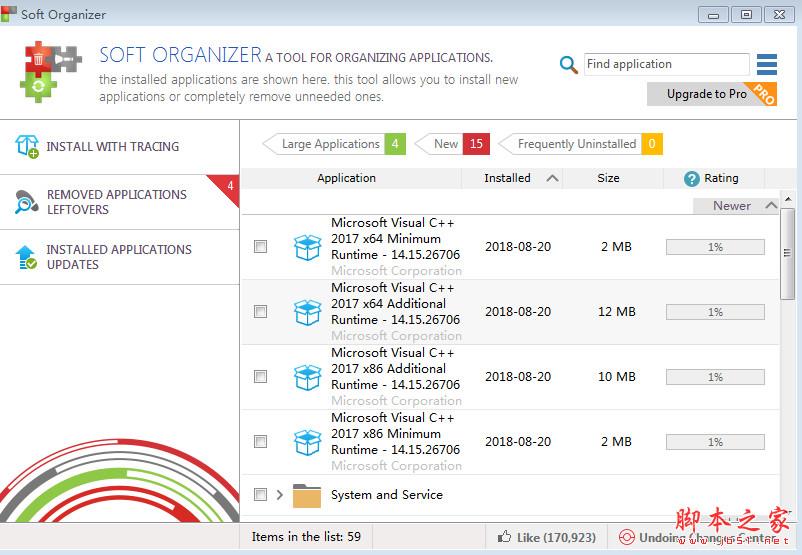Click the title bar Soft Organizer app icon
The width and height of the screenshot is (802, 555).
8,14
